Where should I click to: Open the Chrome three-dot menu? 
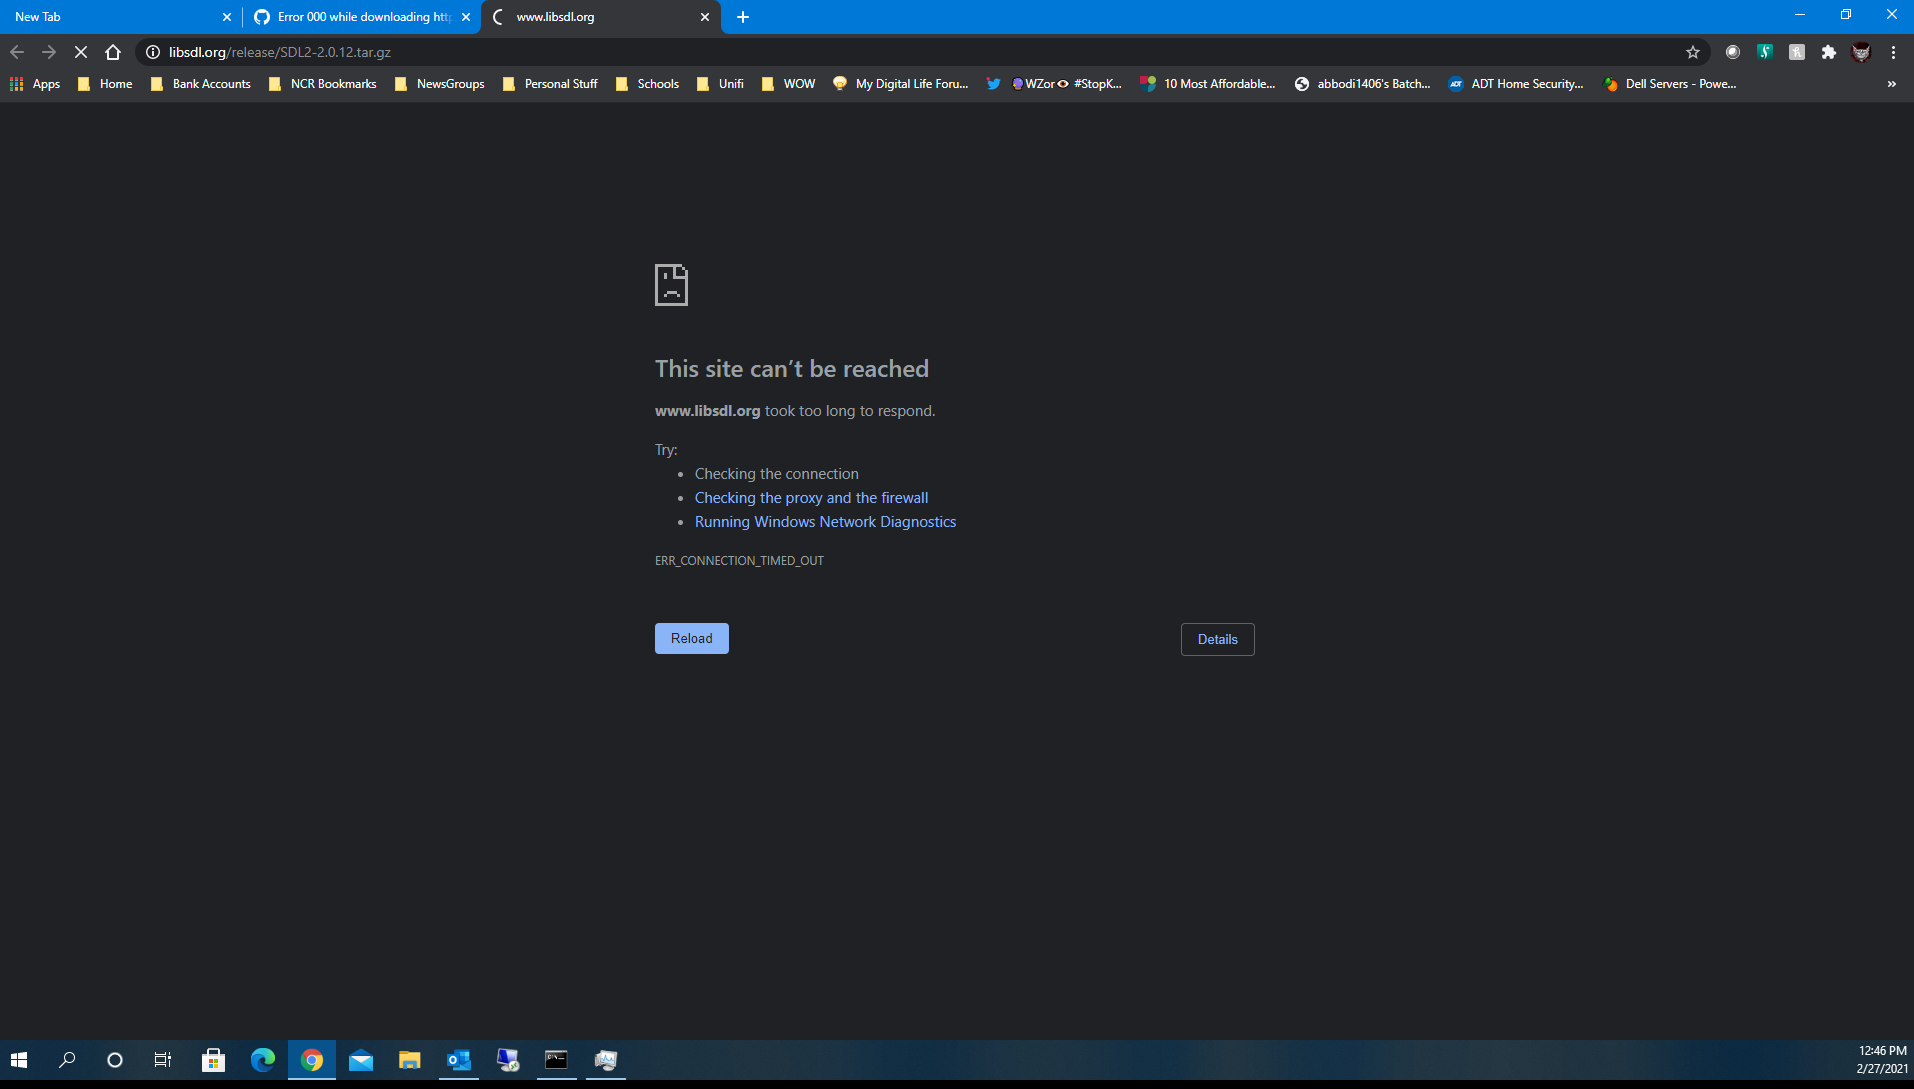coord(1893,52)
